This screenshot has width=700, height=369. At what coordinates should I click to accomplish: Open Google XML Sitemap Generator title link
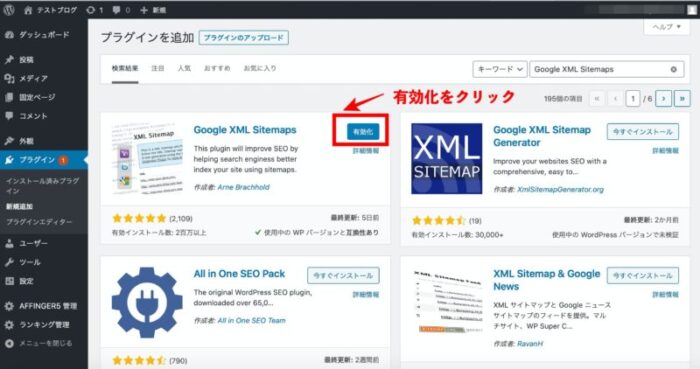pyautogui.click(x=542, y=136)
